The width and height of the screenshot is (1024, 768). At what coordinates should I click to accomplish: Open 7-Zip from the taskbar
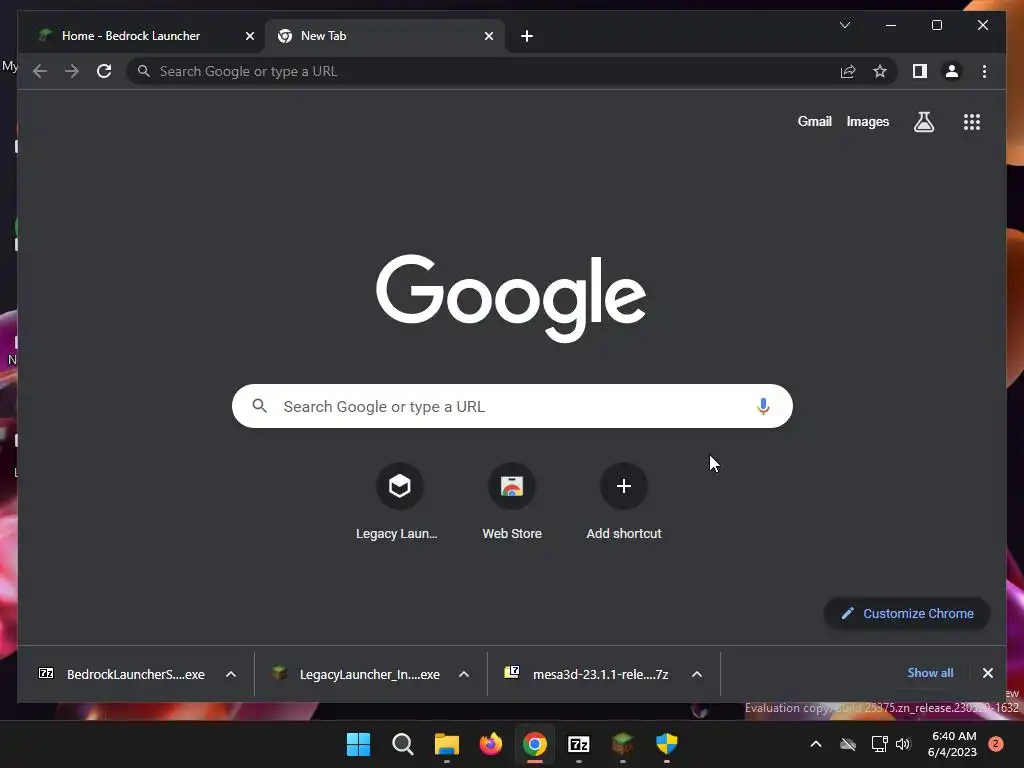point(579,744)
